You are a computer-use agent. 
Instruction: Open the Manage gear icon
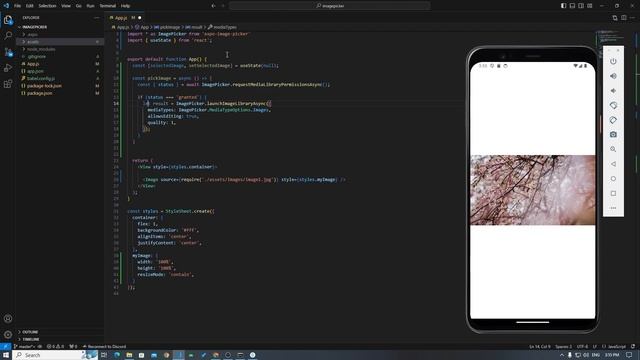[x=8, y=334]
